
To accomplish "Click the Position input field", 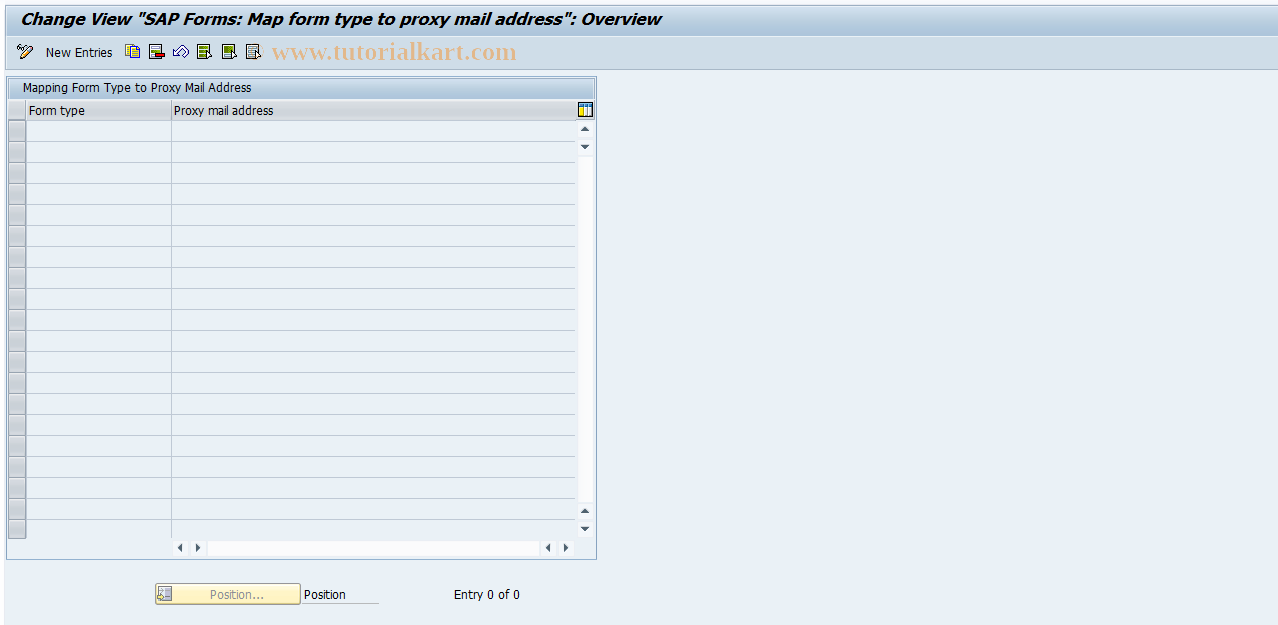I will [x=340, y=594].
